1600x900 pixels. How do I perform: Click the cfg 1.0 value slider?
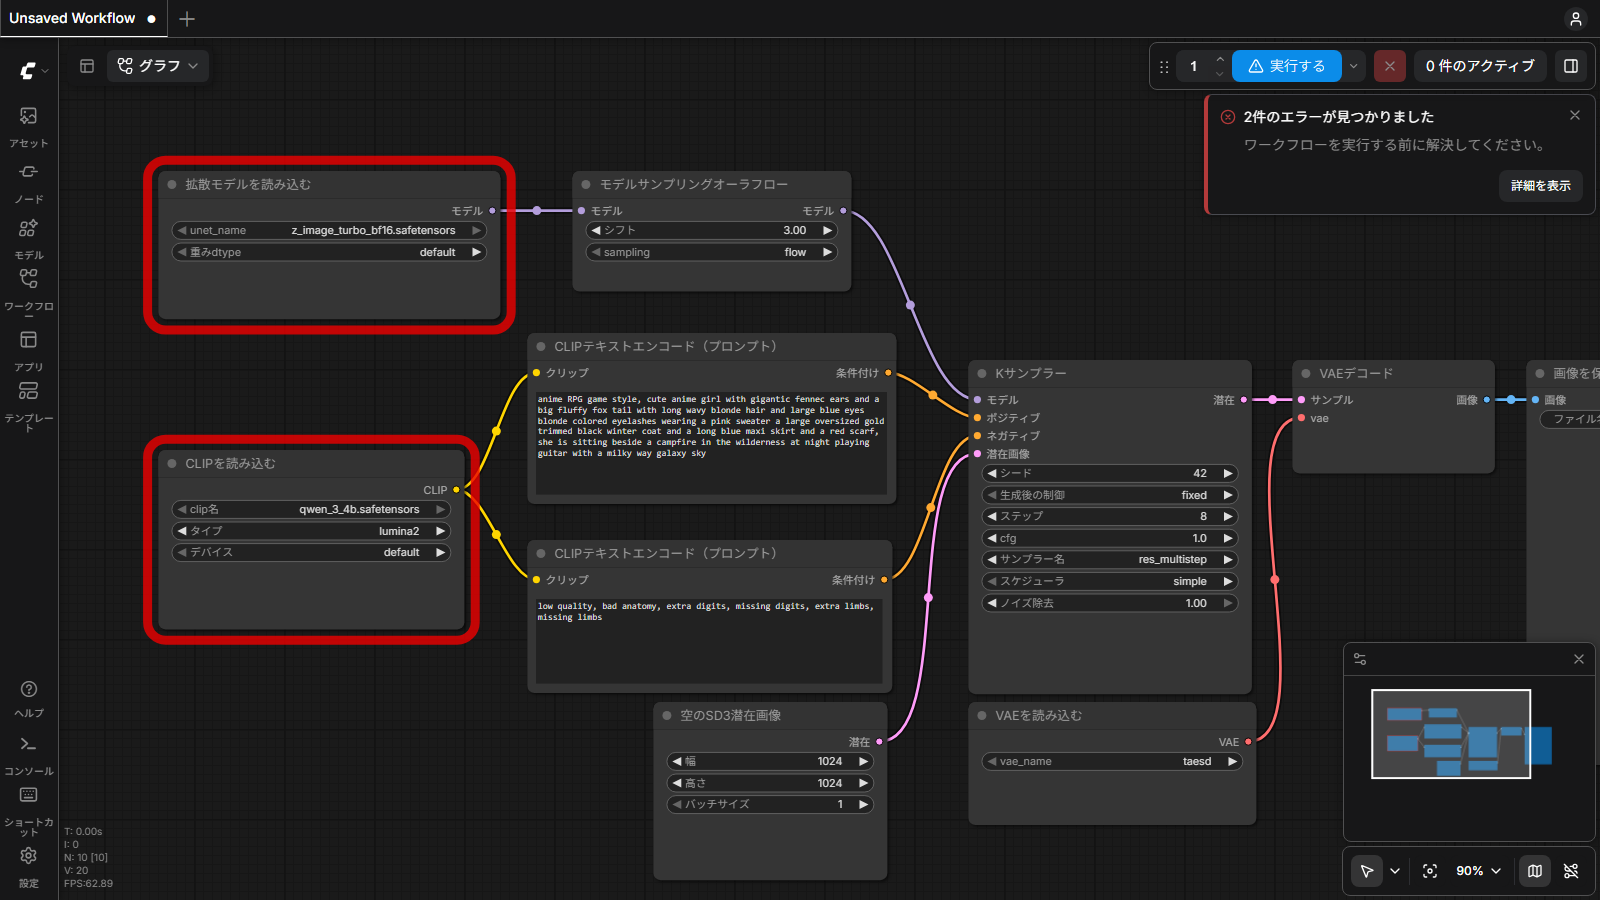pyautogui.click(x=1110, y=538)
